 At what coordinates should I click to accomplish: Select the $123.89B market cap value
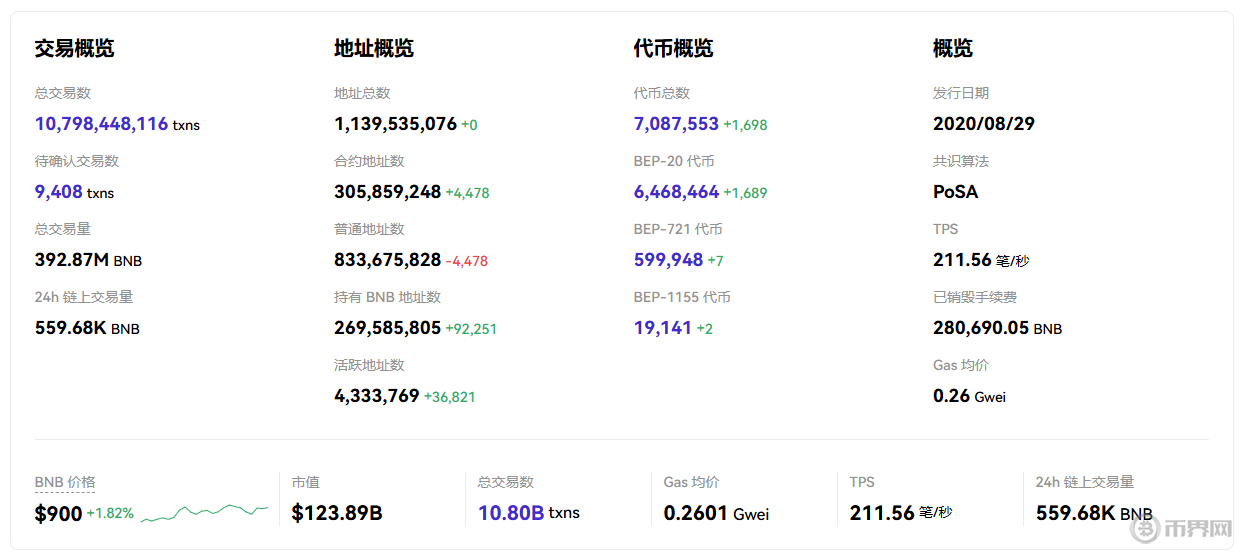tap(337, 514)
